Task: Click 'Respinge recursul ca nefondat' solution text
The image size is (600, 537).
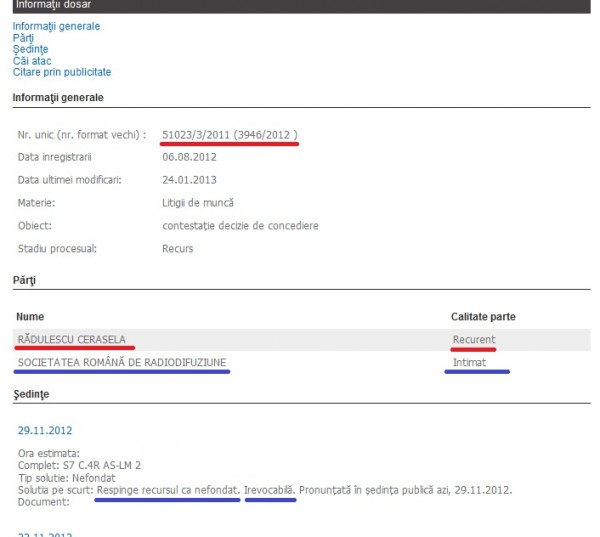Action: pyautogui.click(x=167, y=489)
